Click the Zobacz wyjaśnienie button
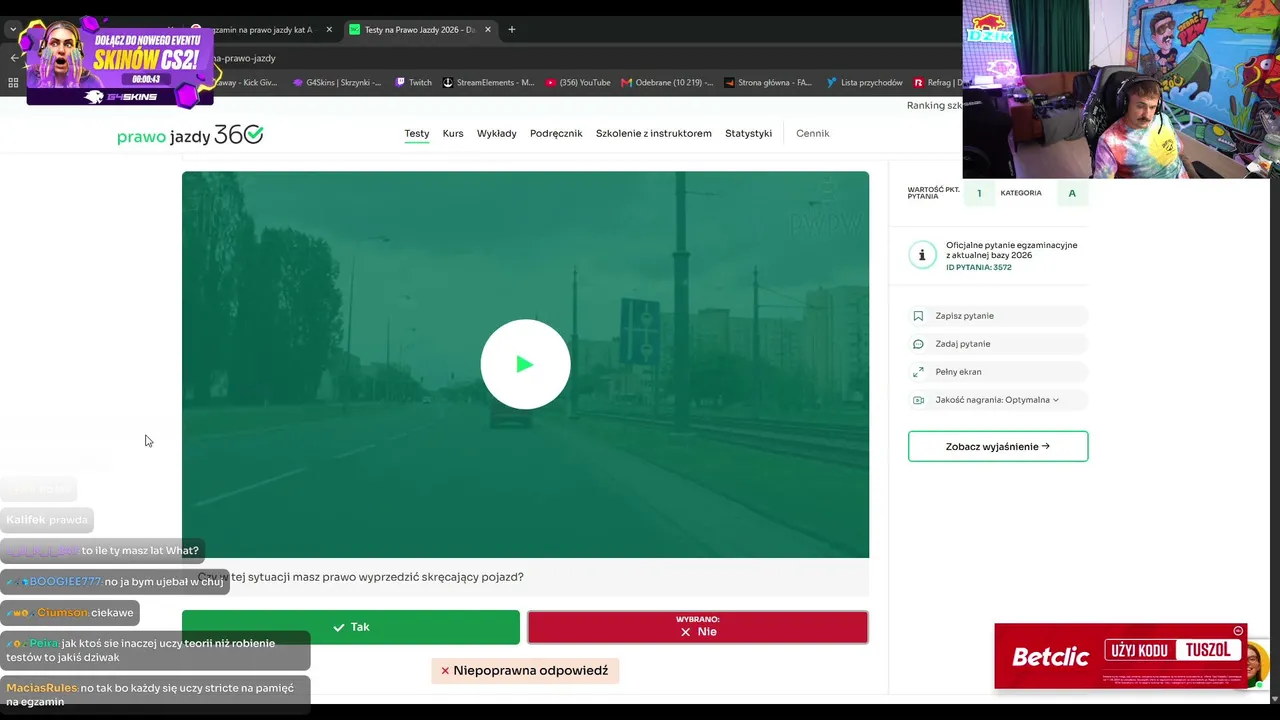Image resolution: width=1280 pixels, height=720 pixels. pyautogui.click(x=998, y=446)
